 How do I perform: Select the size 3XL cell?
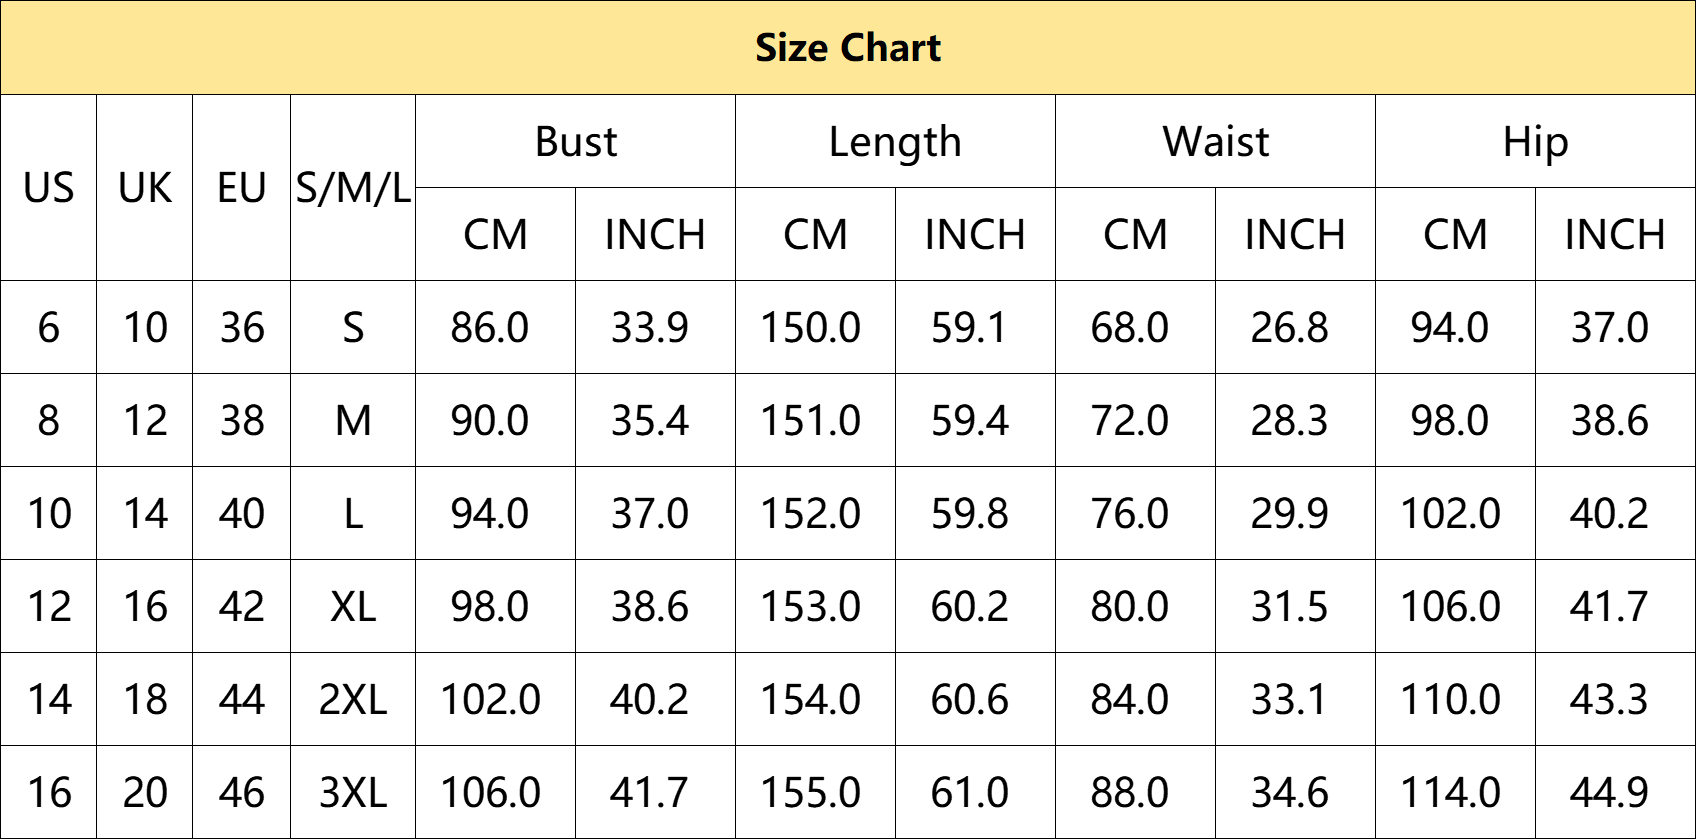coord(353,792)
